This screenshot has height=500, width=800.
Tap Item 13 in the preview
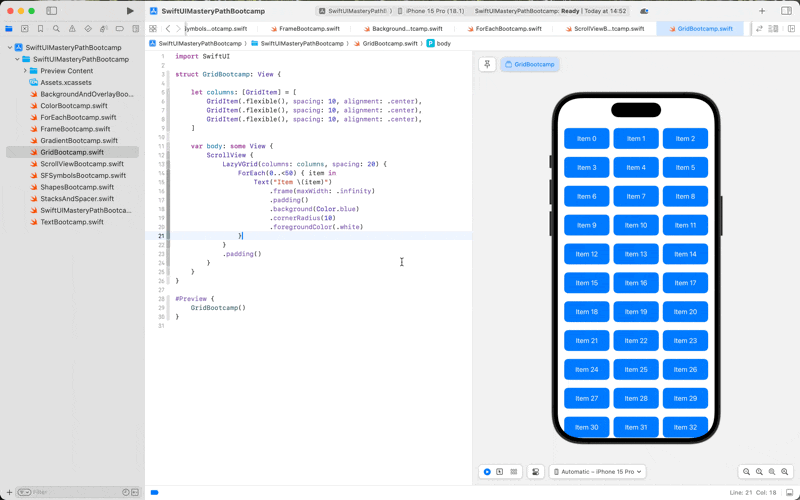pyautogui.click(x=636, y=254)
